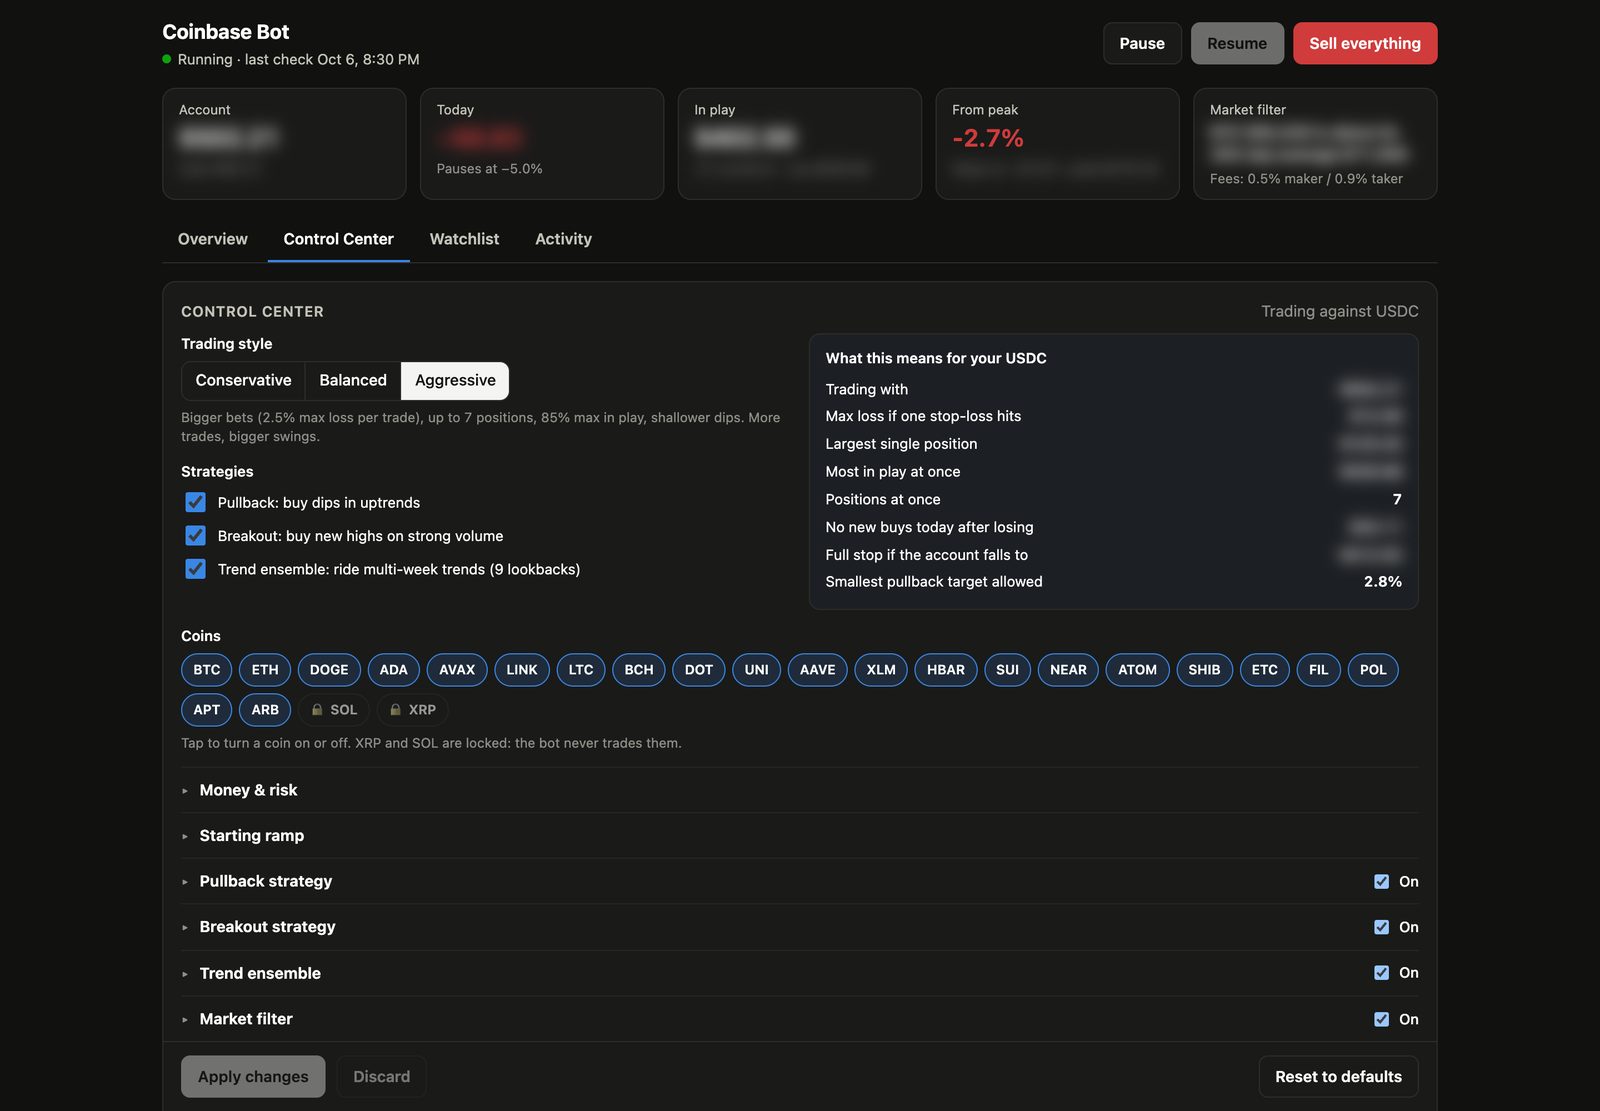This screenshot has height=1111, width=1600.
Task: Click the locked XRP coin chip
Action: coord(413,710)
